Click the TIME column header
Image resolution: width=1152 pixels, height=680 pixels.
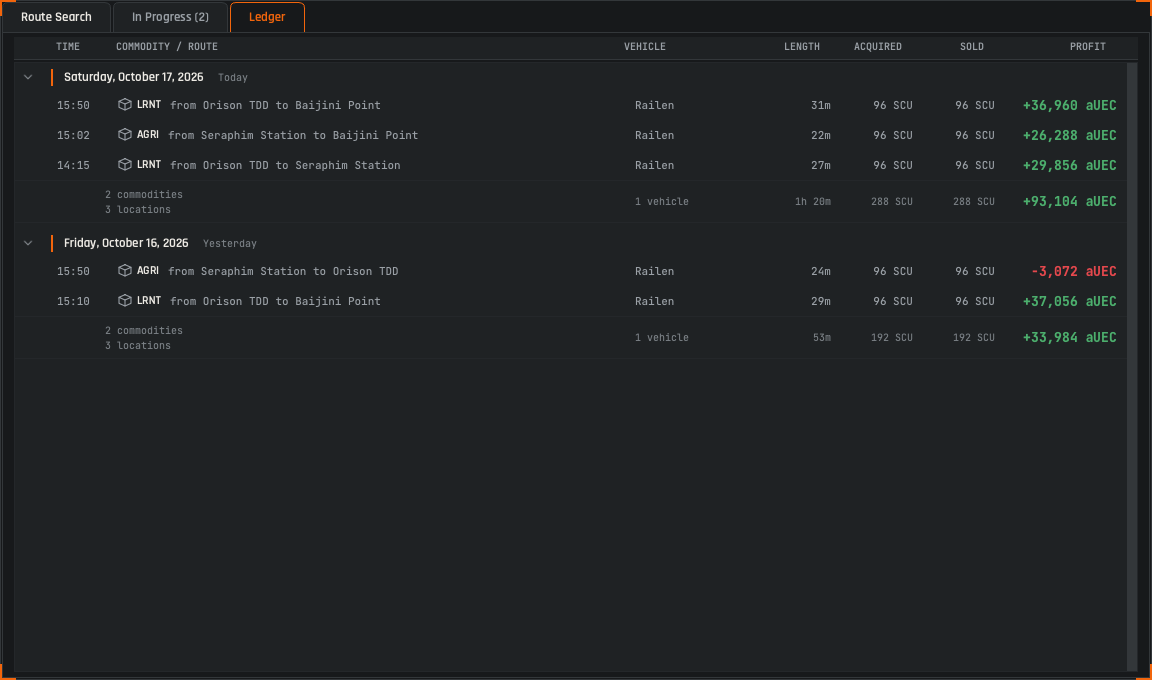coord(68,46)
